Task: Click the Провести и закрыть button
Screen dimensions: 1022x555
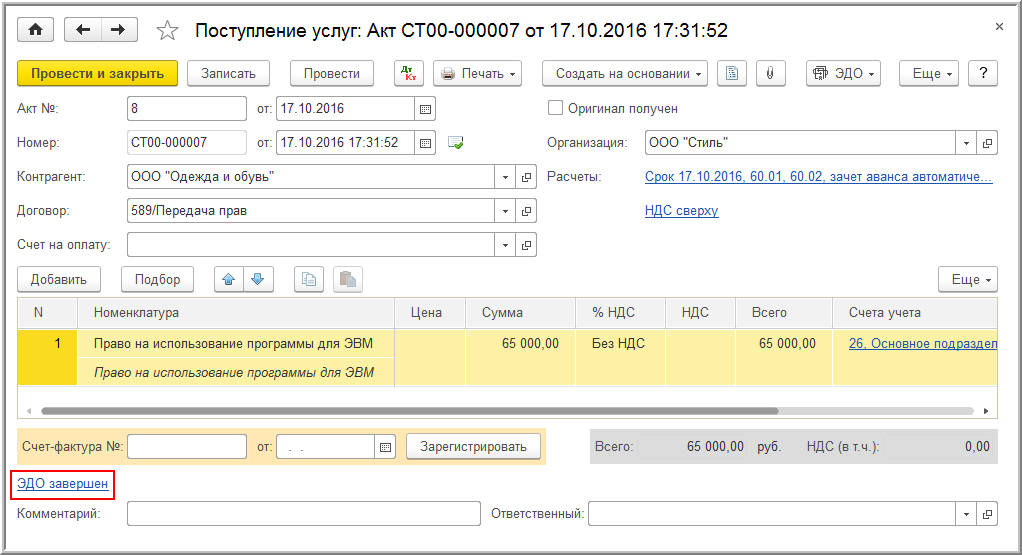Action: click(97, 73)
